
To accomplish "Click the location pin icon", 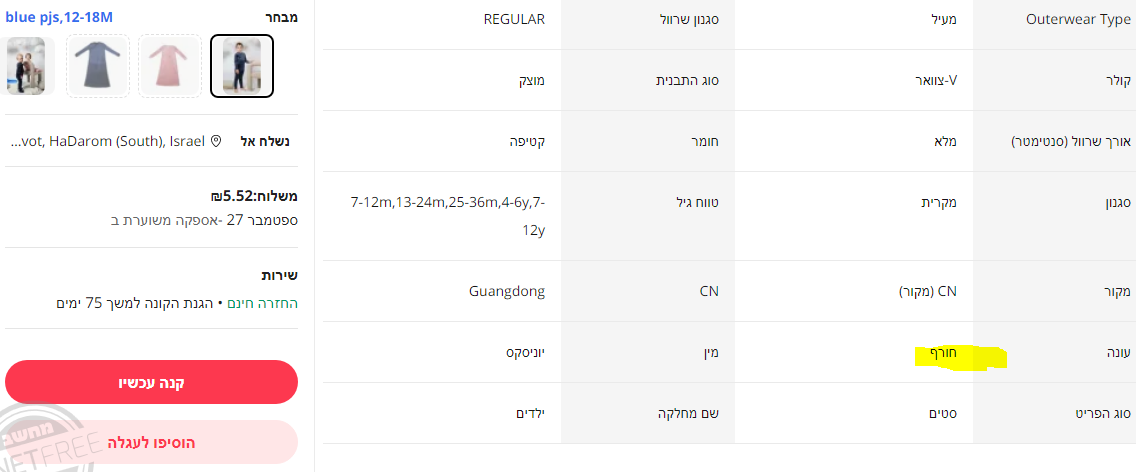I will (215, 142).
